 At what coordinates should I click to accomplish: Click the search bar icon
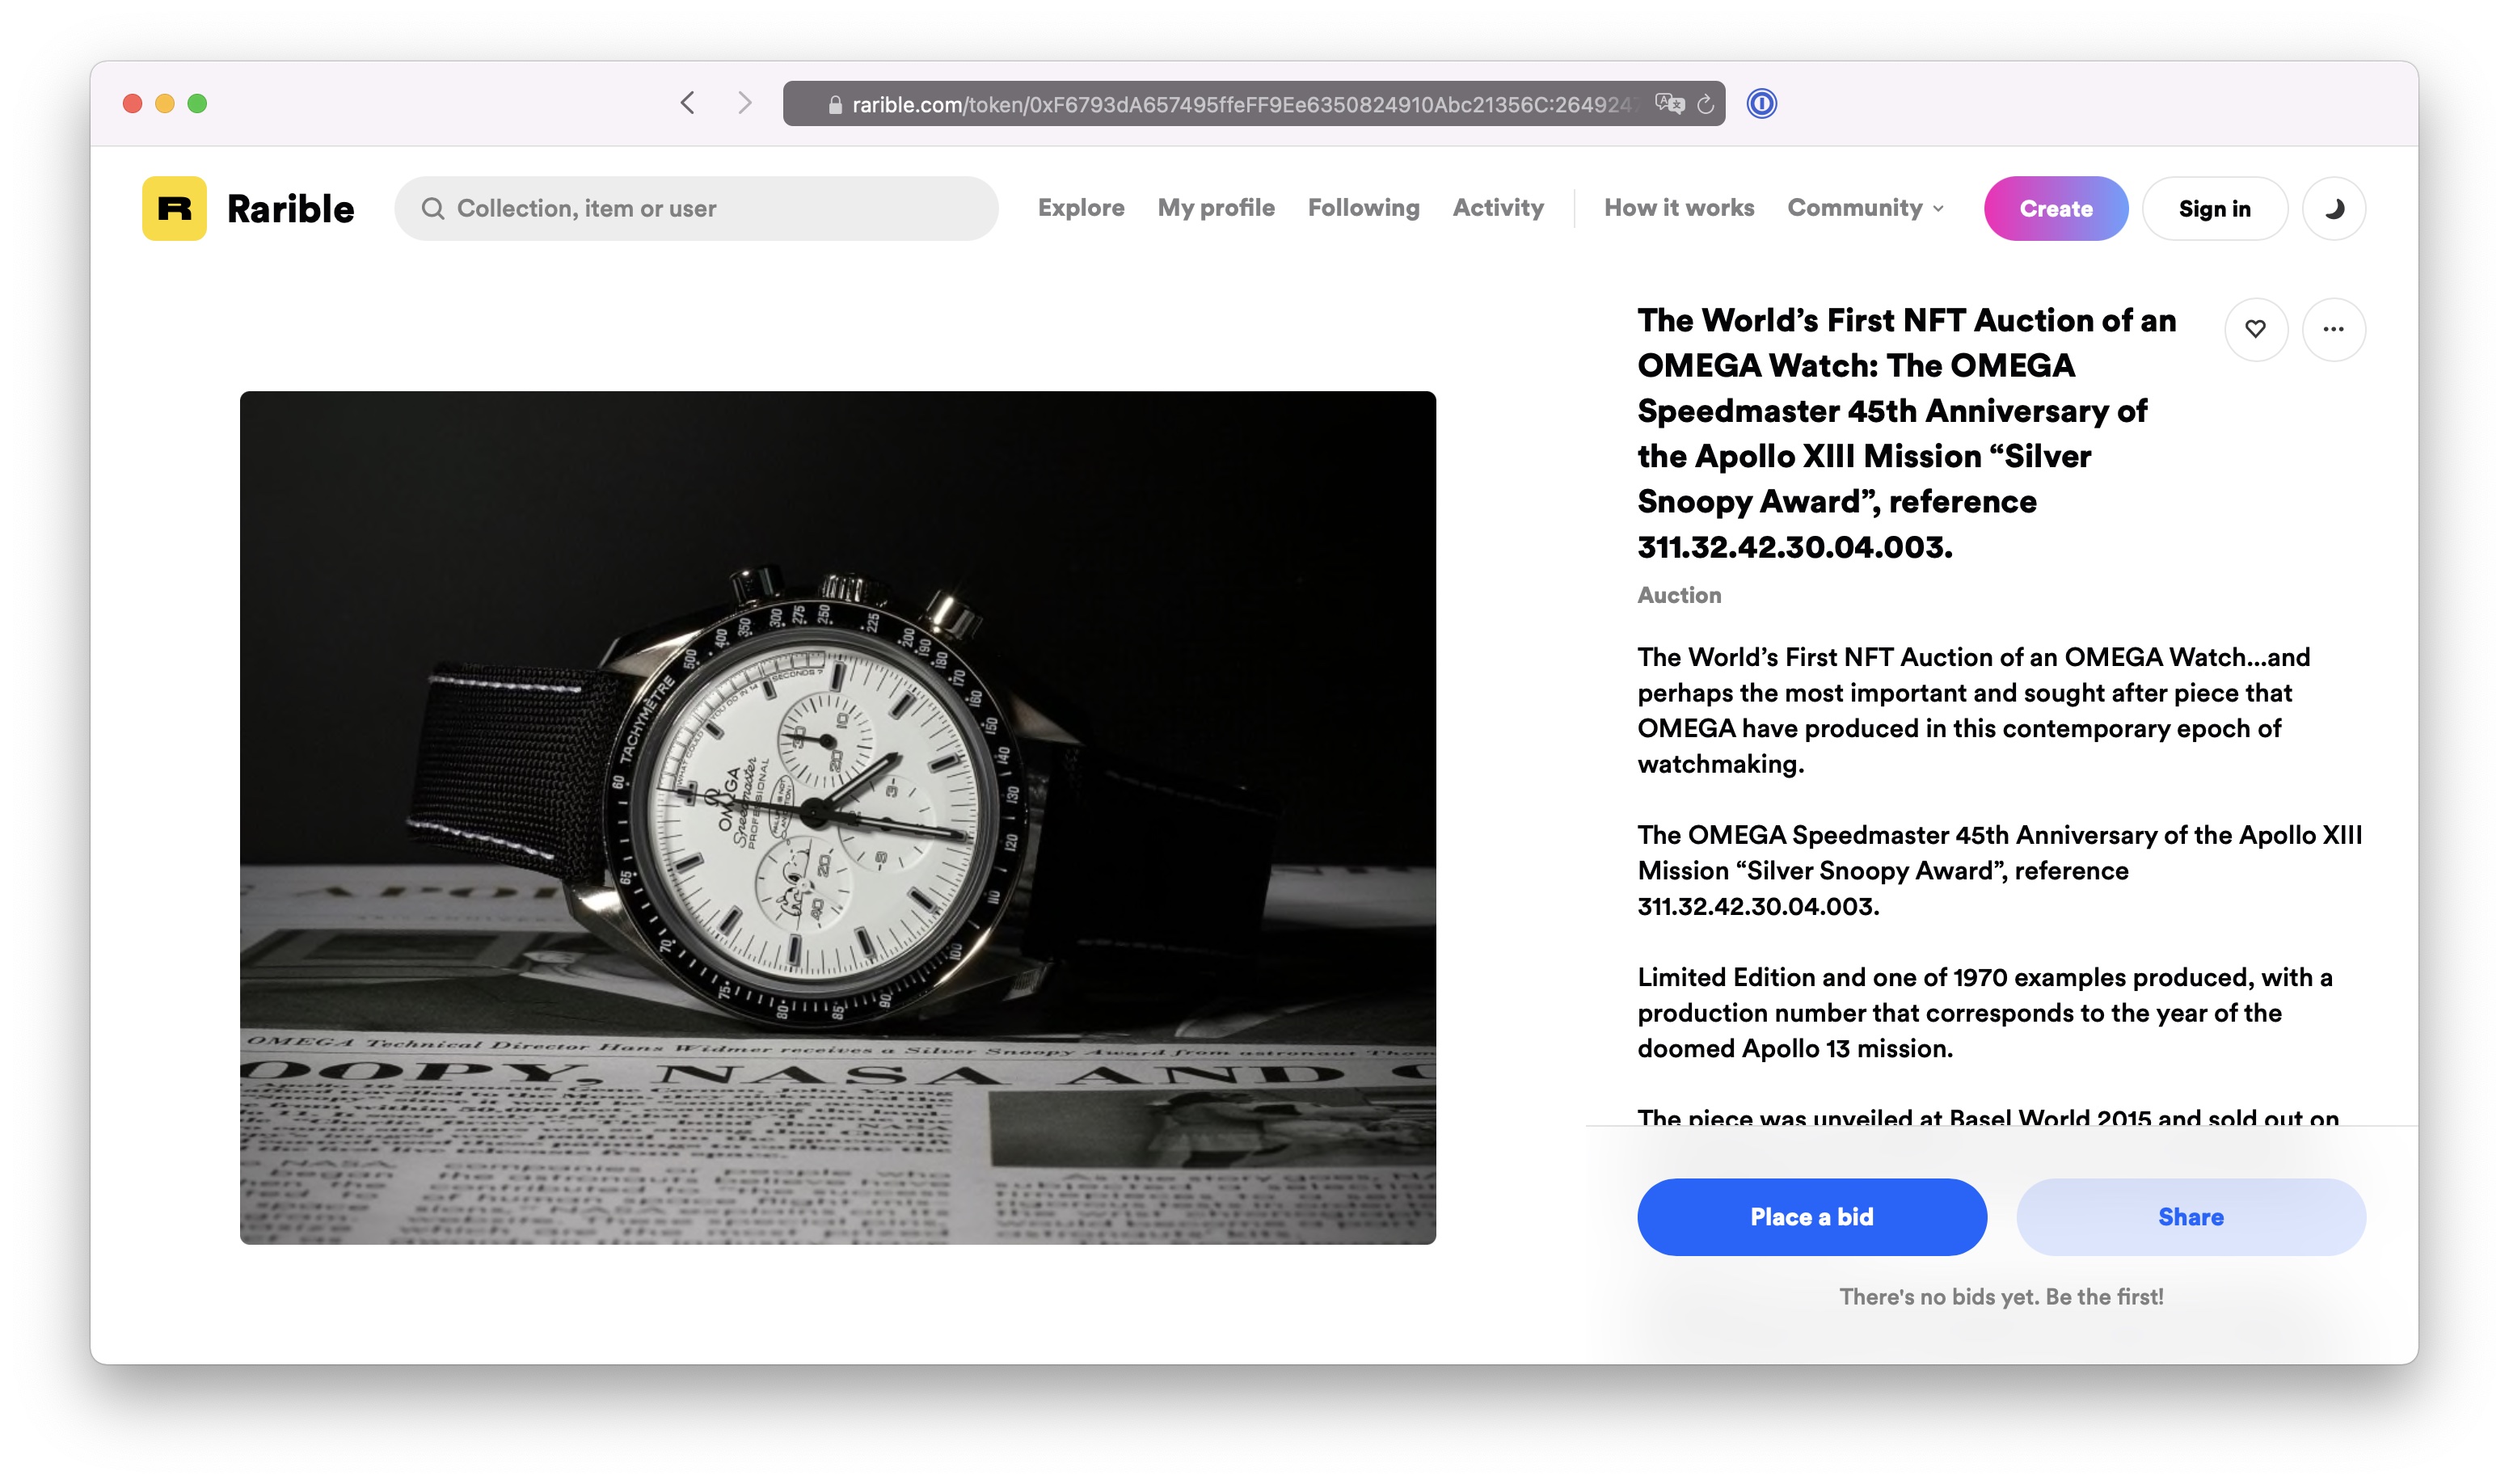[435, 209]
